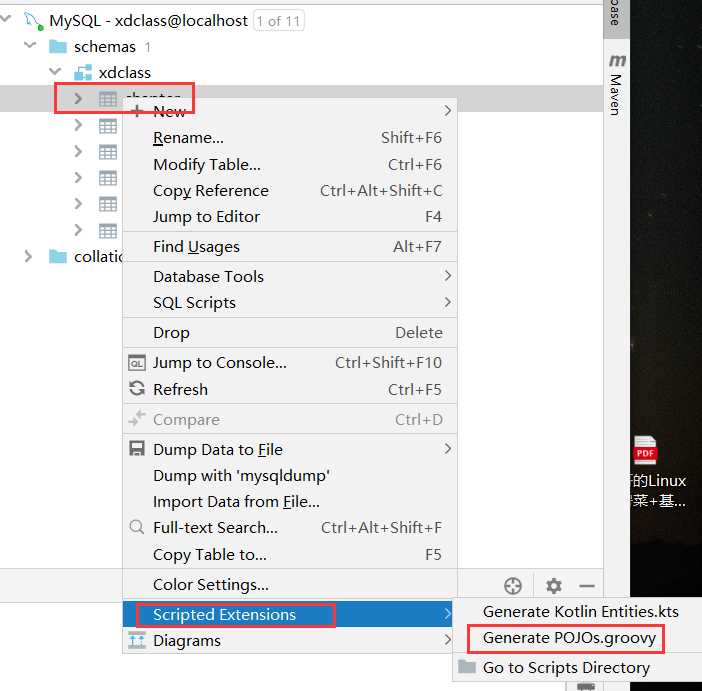This screenshot has height=691, width=702.
Task: Collapse the MySQL xdclass@localhost node
Action: [x=6, y=19]
